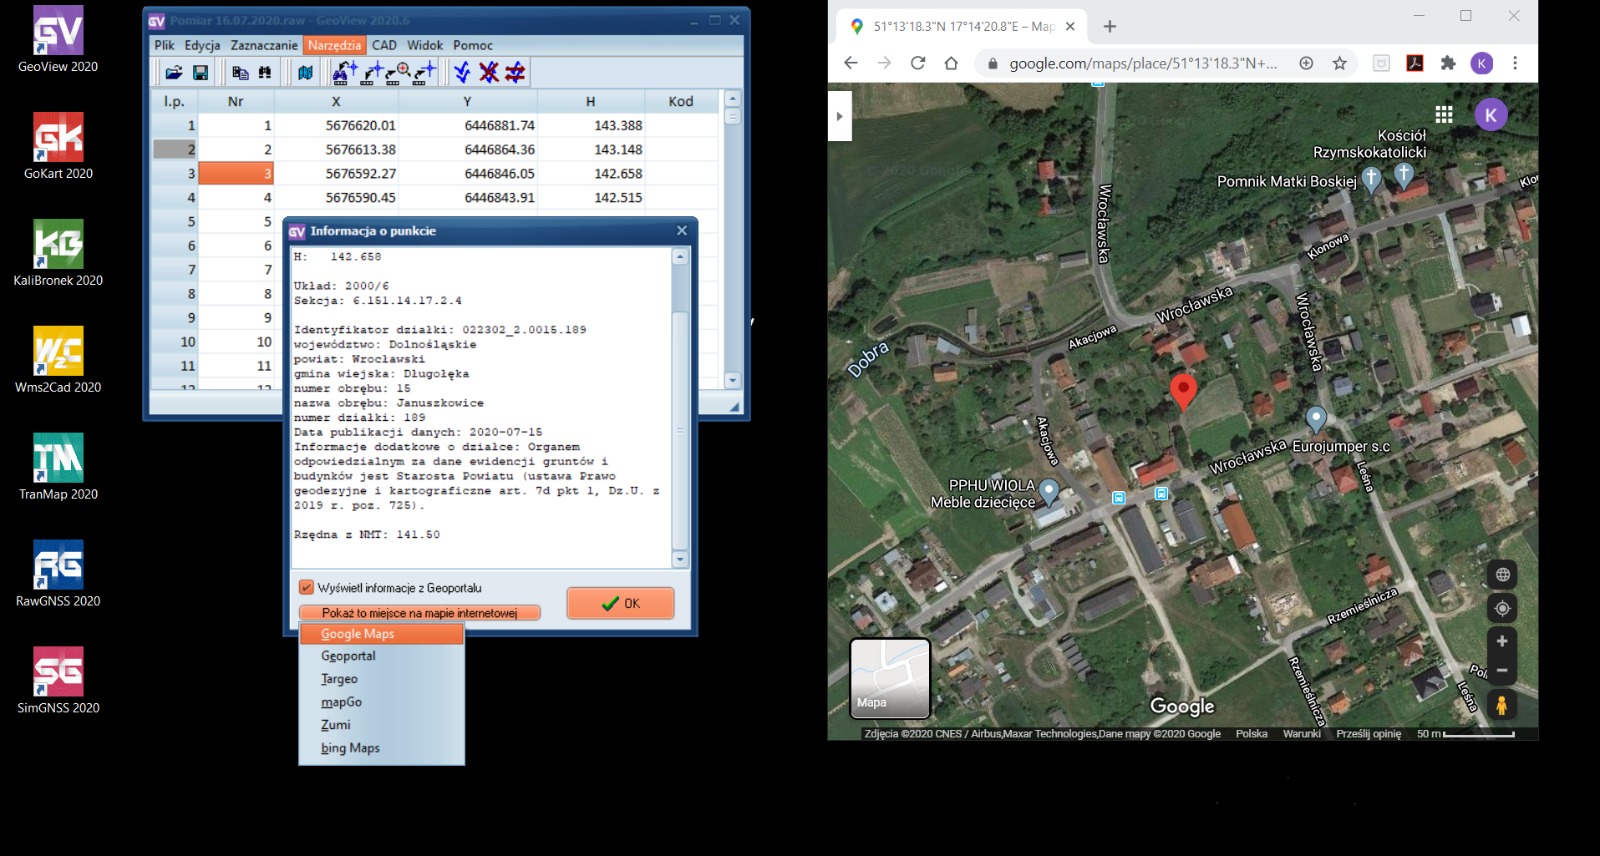Screen dimensions: 1600x856
Task: Choose Zumi from the map list
Action: coord(382,725)
